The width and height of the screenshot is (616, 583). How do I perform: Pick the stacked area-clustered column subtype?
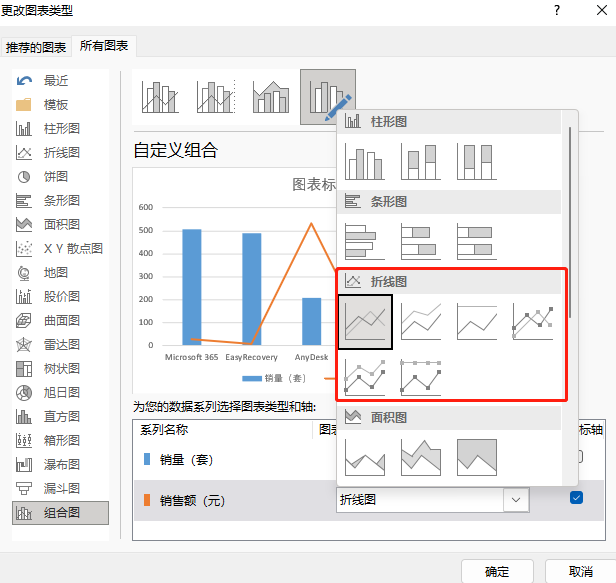271,97
